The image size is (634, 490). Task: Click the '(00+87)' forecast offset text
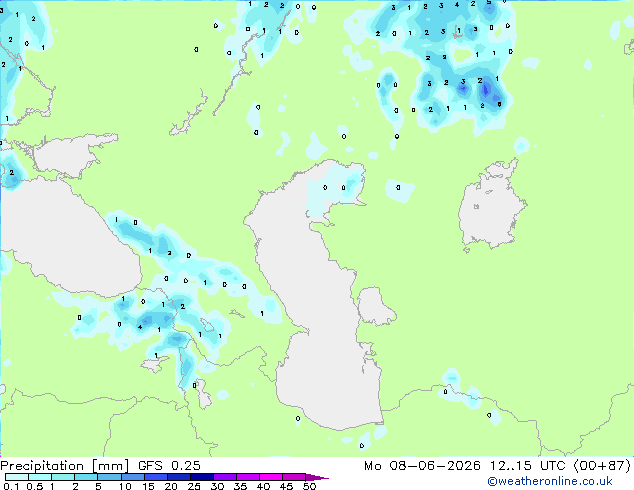click(x=602, y=466)
